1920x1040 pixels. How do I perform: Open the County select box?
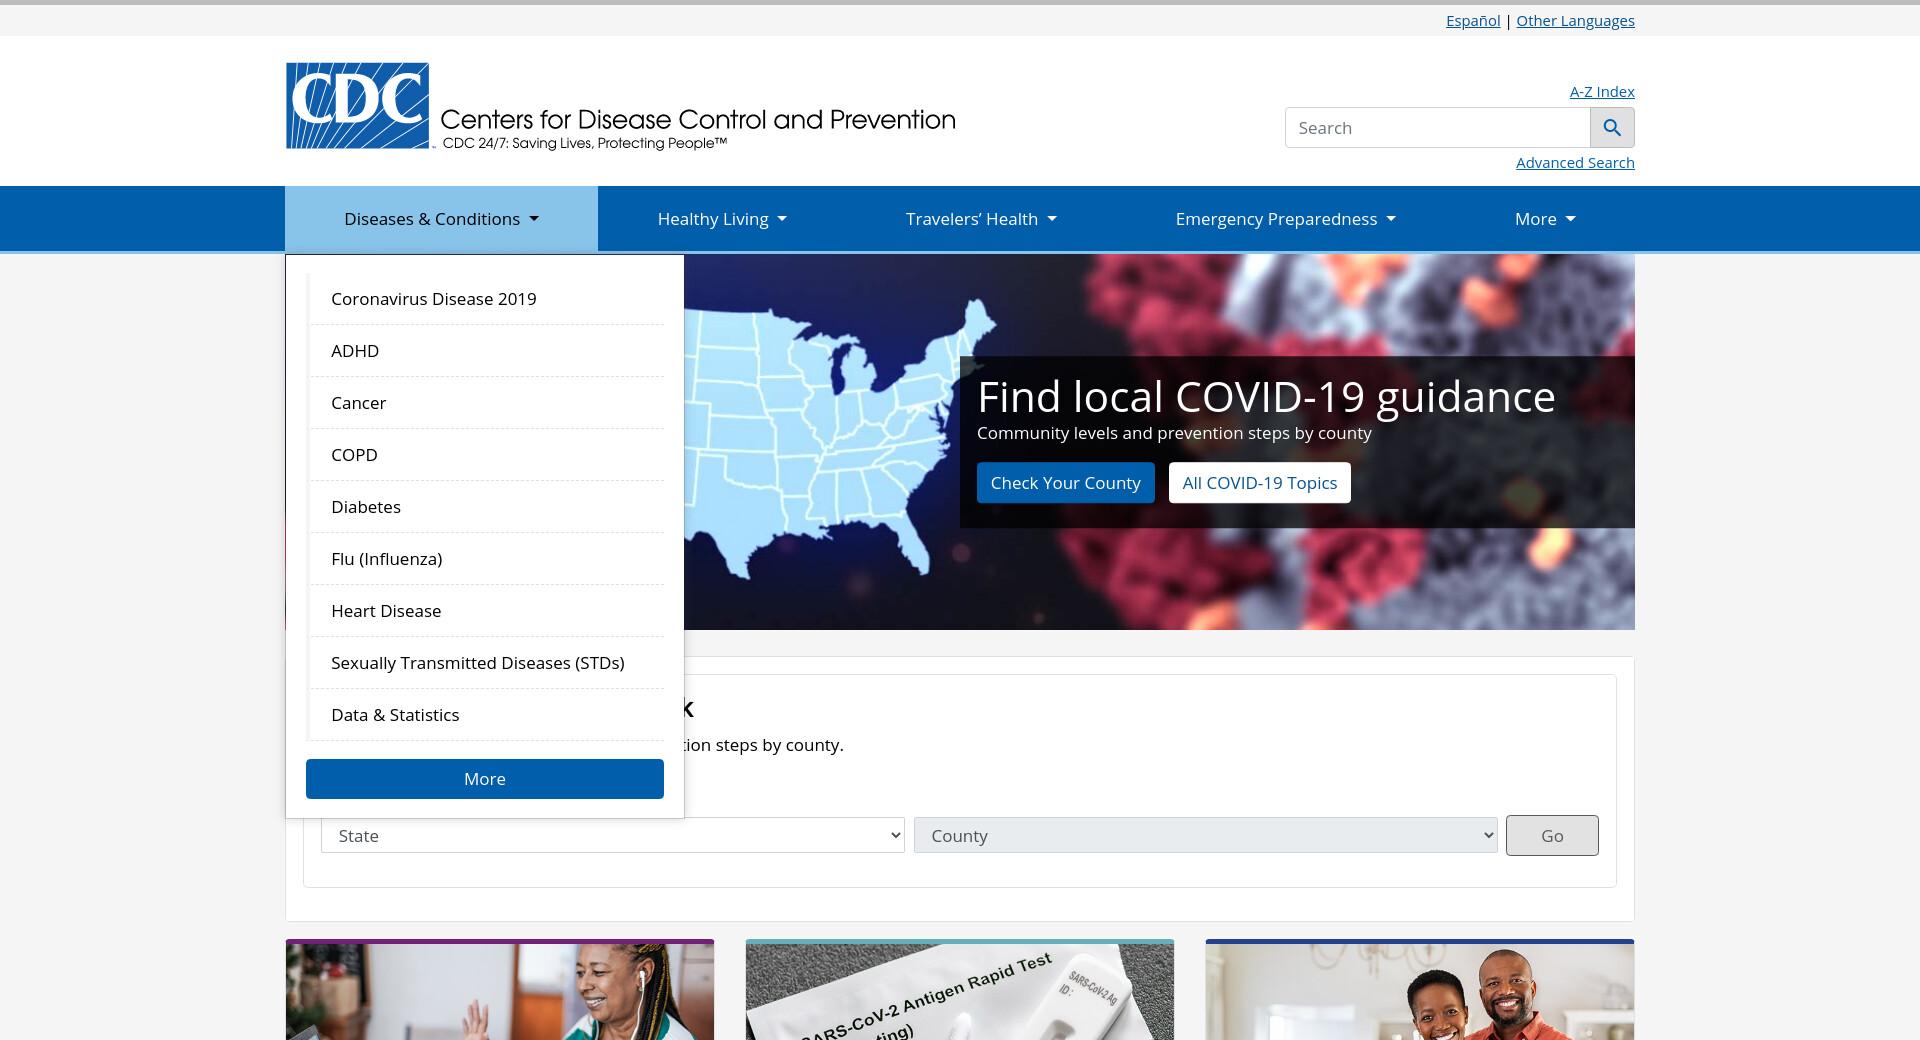1205,836
